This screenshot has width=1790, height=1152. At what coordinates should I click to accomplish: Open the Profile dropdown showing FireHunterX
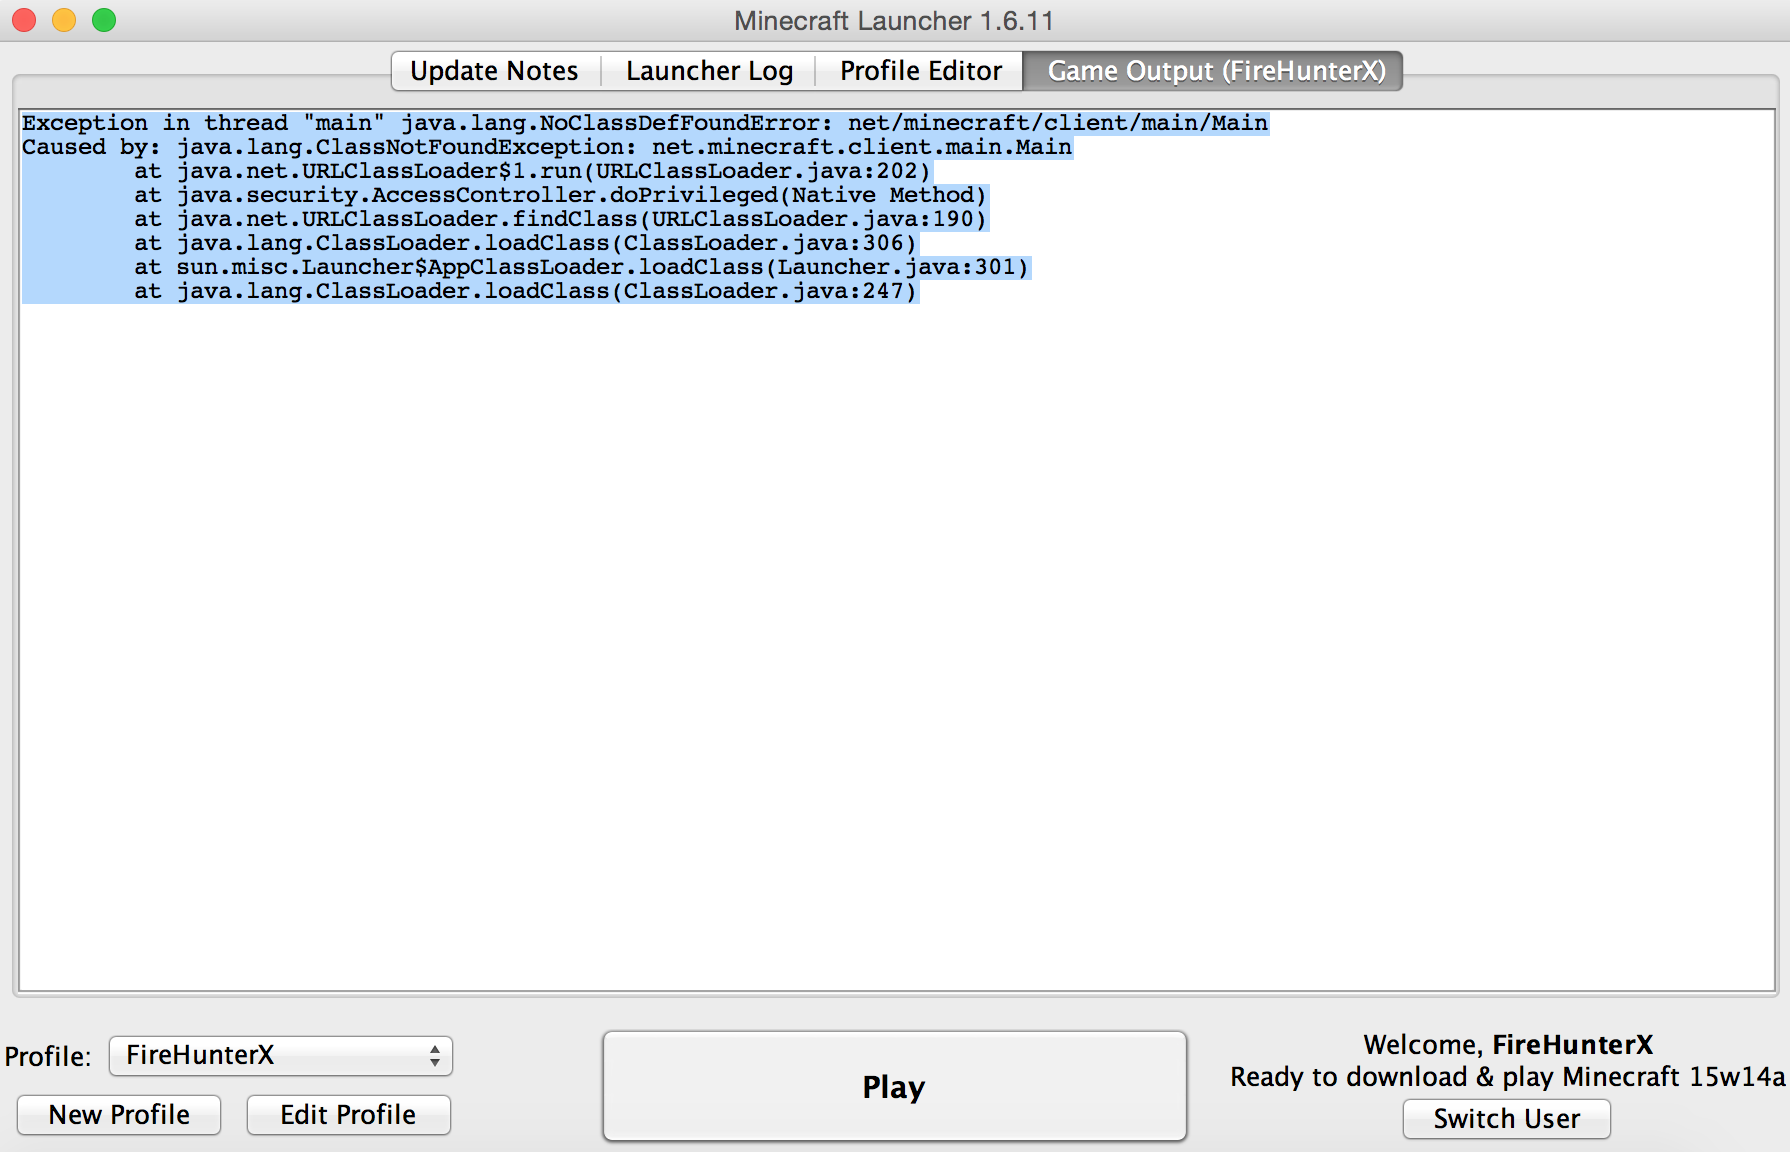tap(281, 1055)
